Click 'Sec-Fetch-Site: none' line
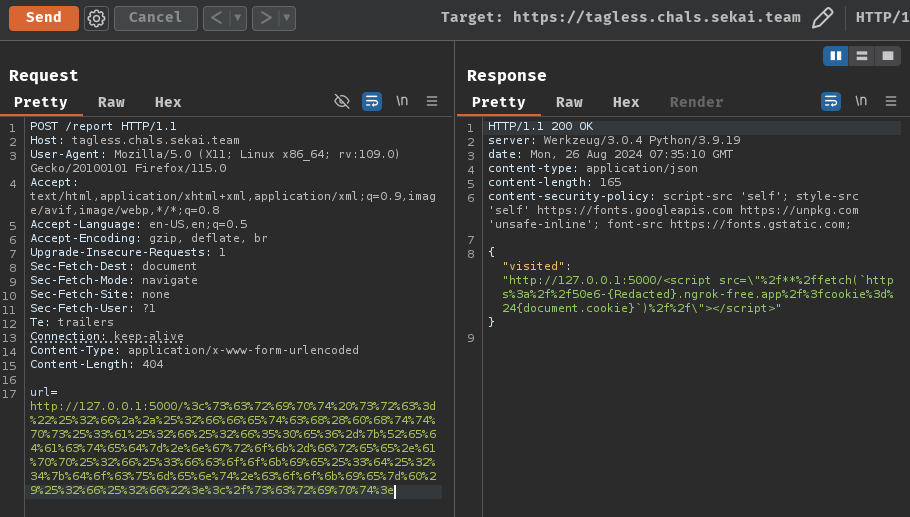This screenshot has width=910, height=517. (x=100, y=294)
